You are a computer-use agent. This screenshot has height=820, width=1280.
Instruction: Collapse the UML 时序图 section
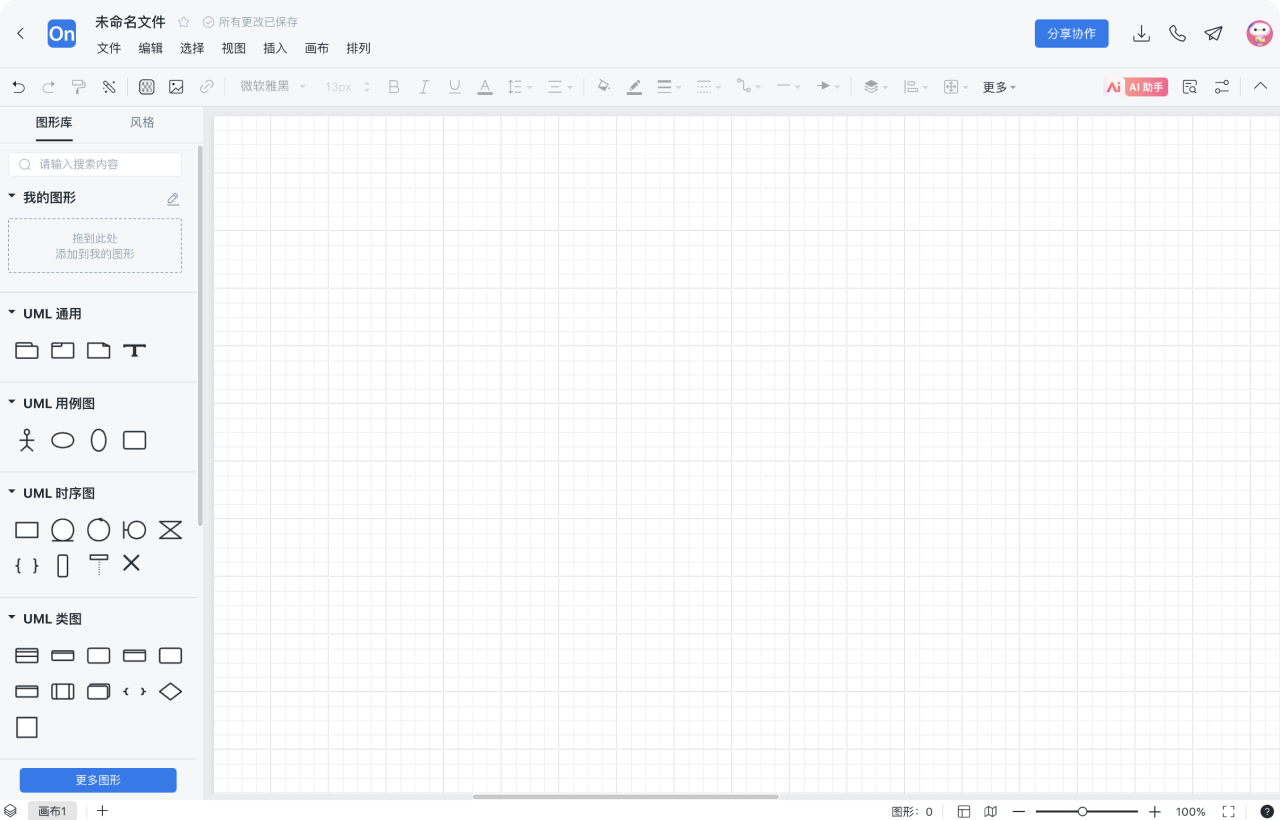coord(12,493)
